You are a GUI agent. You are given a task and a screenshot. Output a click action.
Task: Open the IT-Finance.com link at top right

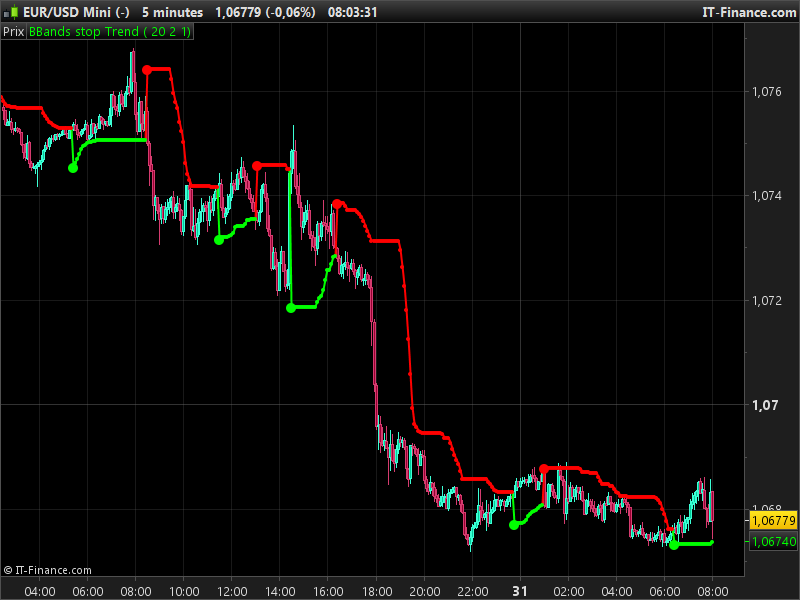pyautogui.click(x=749, y=12)
